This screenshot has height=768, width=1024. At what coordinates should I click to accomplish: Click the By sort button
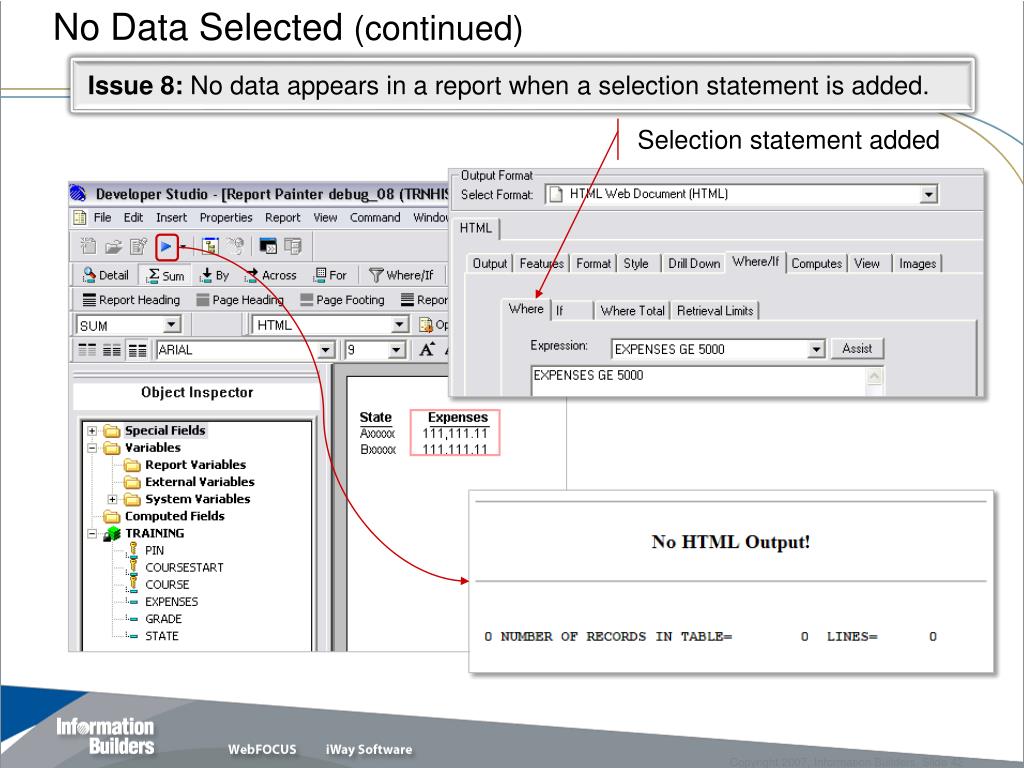214,275
